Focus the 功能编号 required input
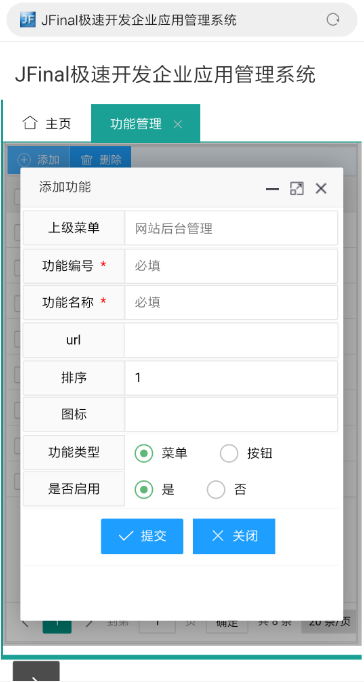 click(x=231, y=266)
